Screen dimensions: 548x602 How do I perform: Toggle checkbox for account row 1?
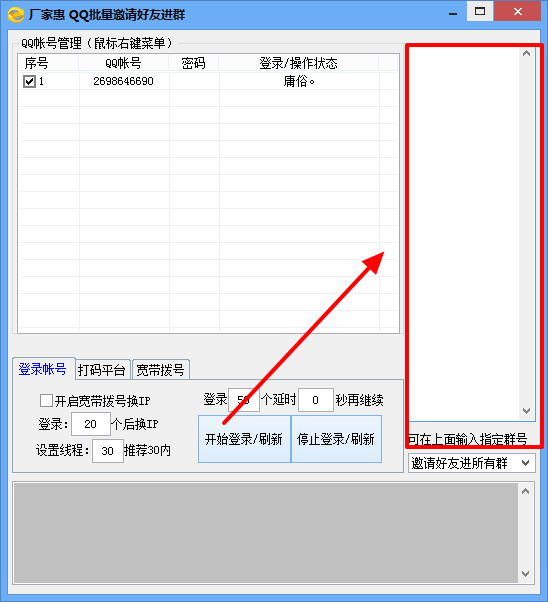29,81
